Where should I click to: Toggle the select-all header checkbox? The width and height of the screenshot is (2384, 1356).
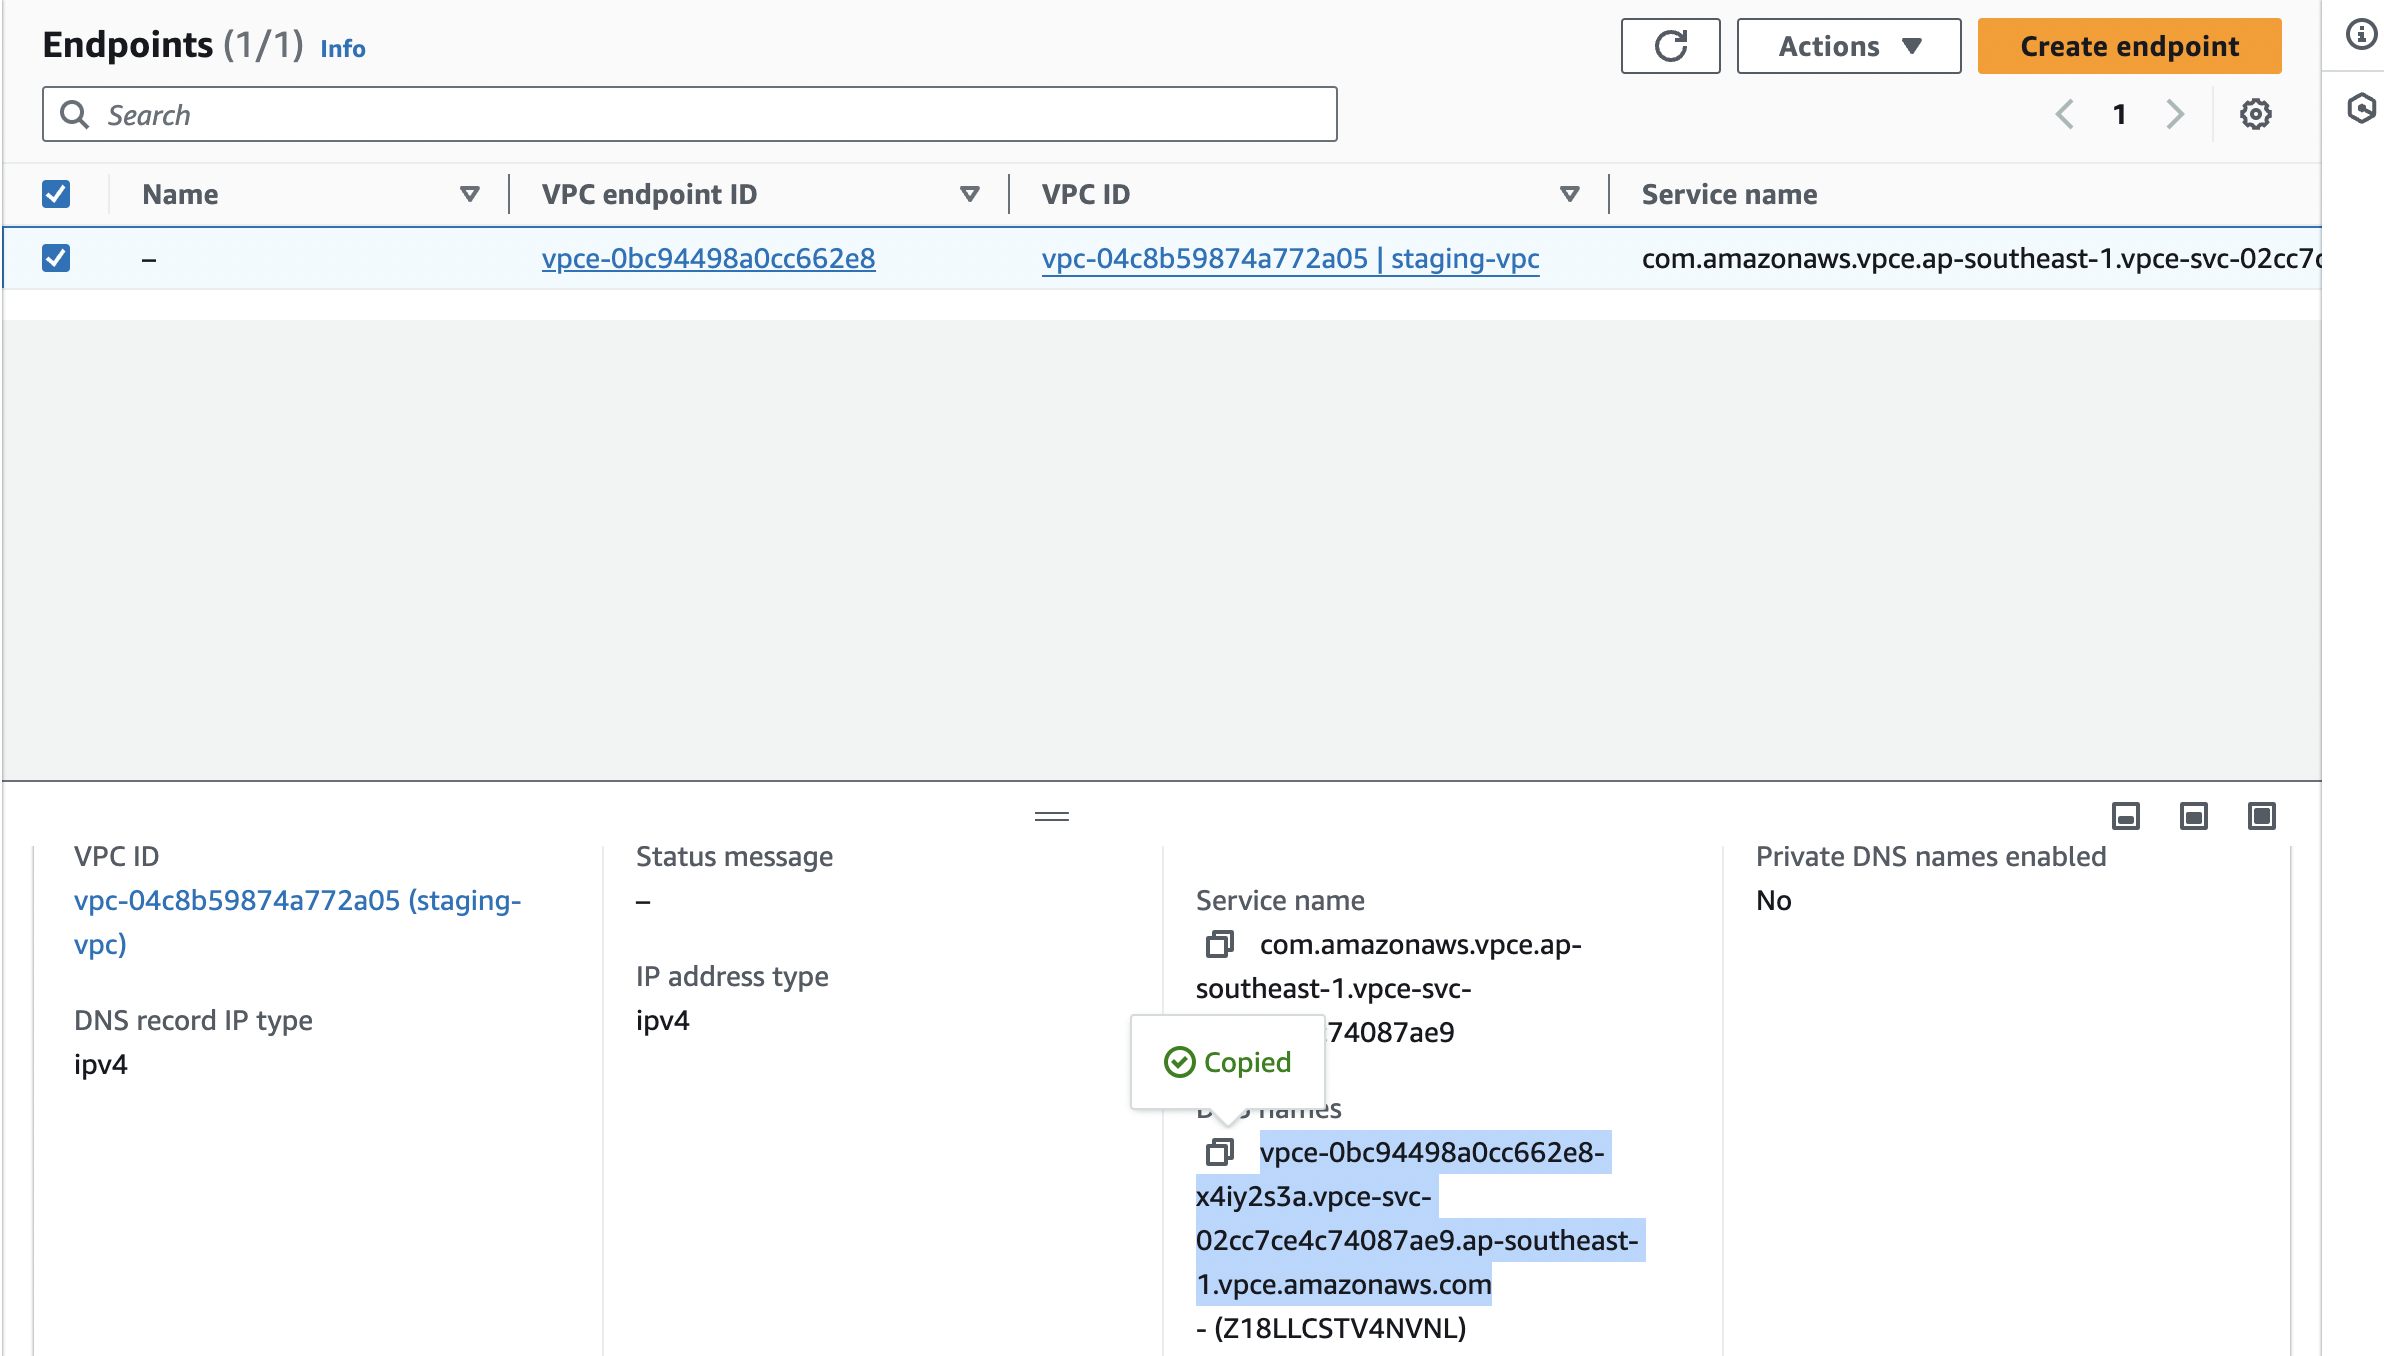point(56,194)
